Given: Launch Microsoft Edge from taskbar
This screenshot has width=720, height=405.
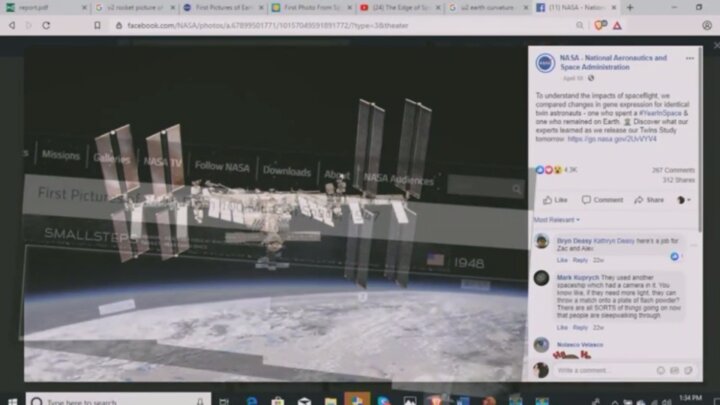Looking at the screenshot, I should [252, 401].
